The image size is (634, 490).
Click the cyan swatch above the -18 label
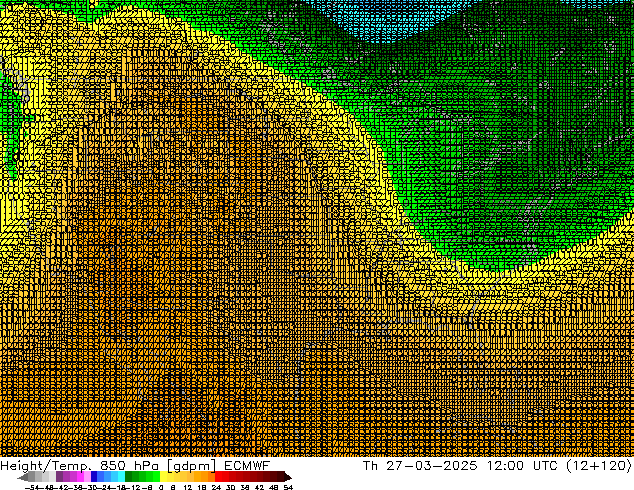click(121, 476)
